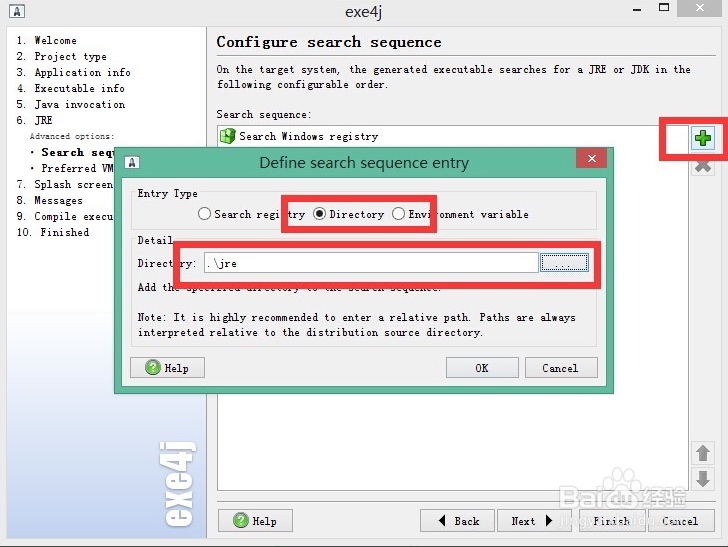Choose Search registry entry type
The height and width of the screenshot is (547, 728).
pyautogui.click(x=251, y=214)
